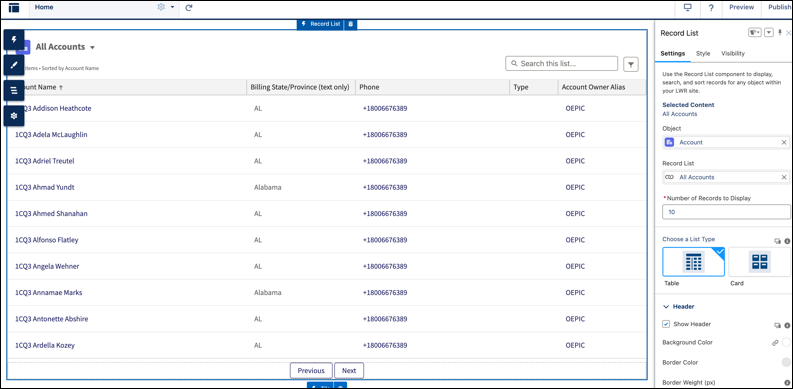793x389 pixels.
Task: Open the Theme paintbrush panel
Action: [14, 65]
